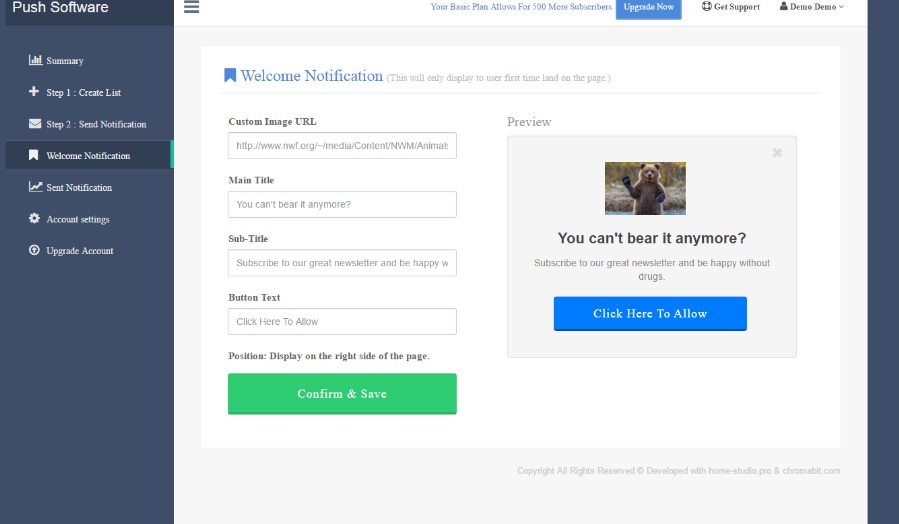Click the Summary bar chart icon
Screen dimensions: 899x524
click(36, 60)
